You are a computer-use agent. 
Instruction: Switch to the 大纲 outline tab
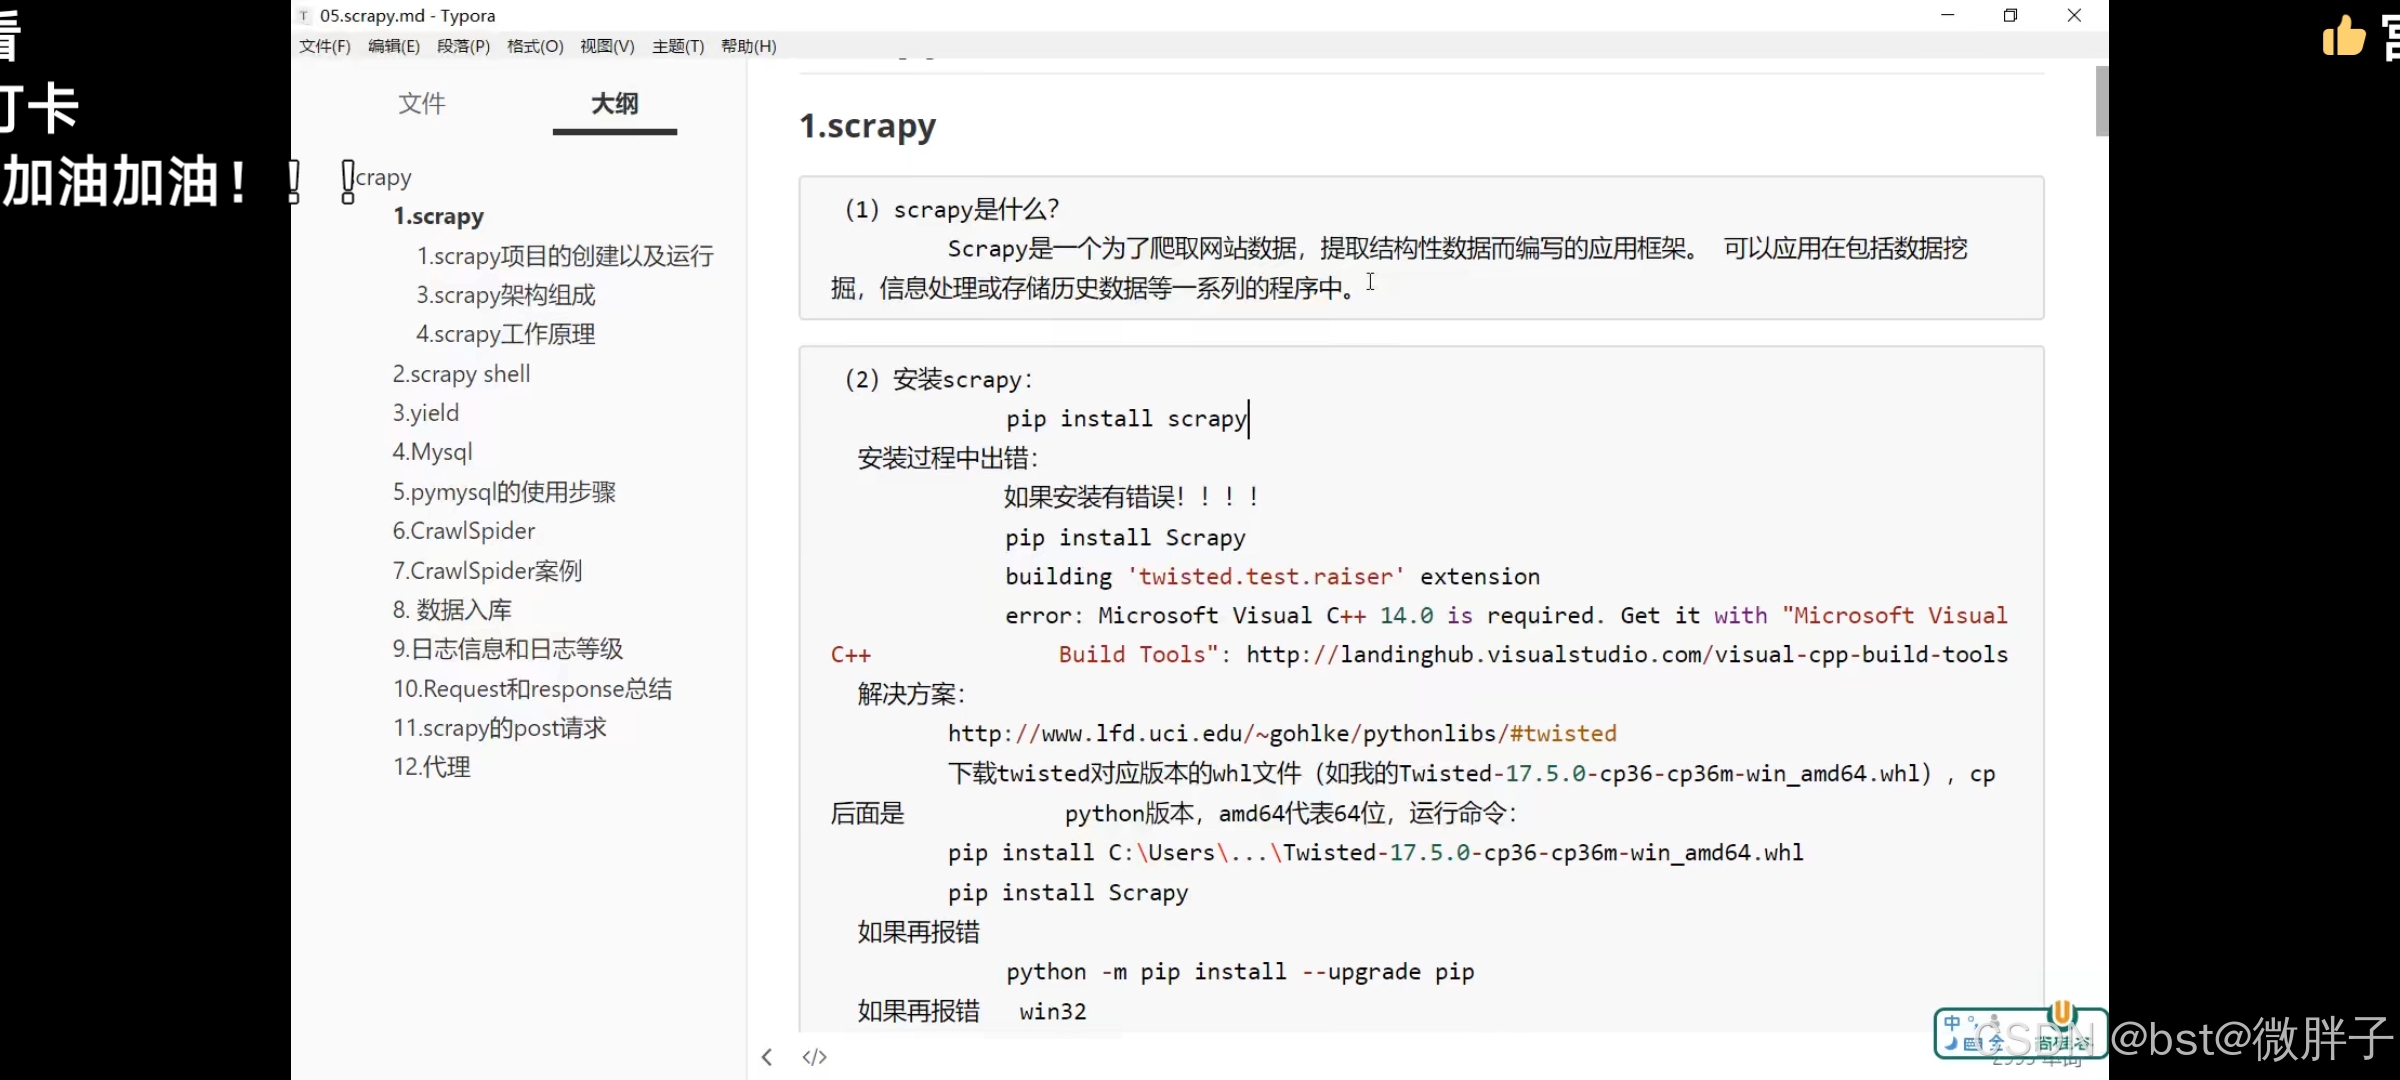pos(615,104)
